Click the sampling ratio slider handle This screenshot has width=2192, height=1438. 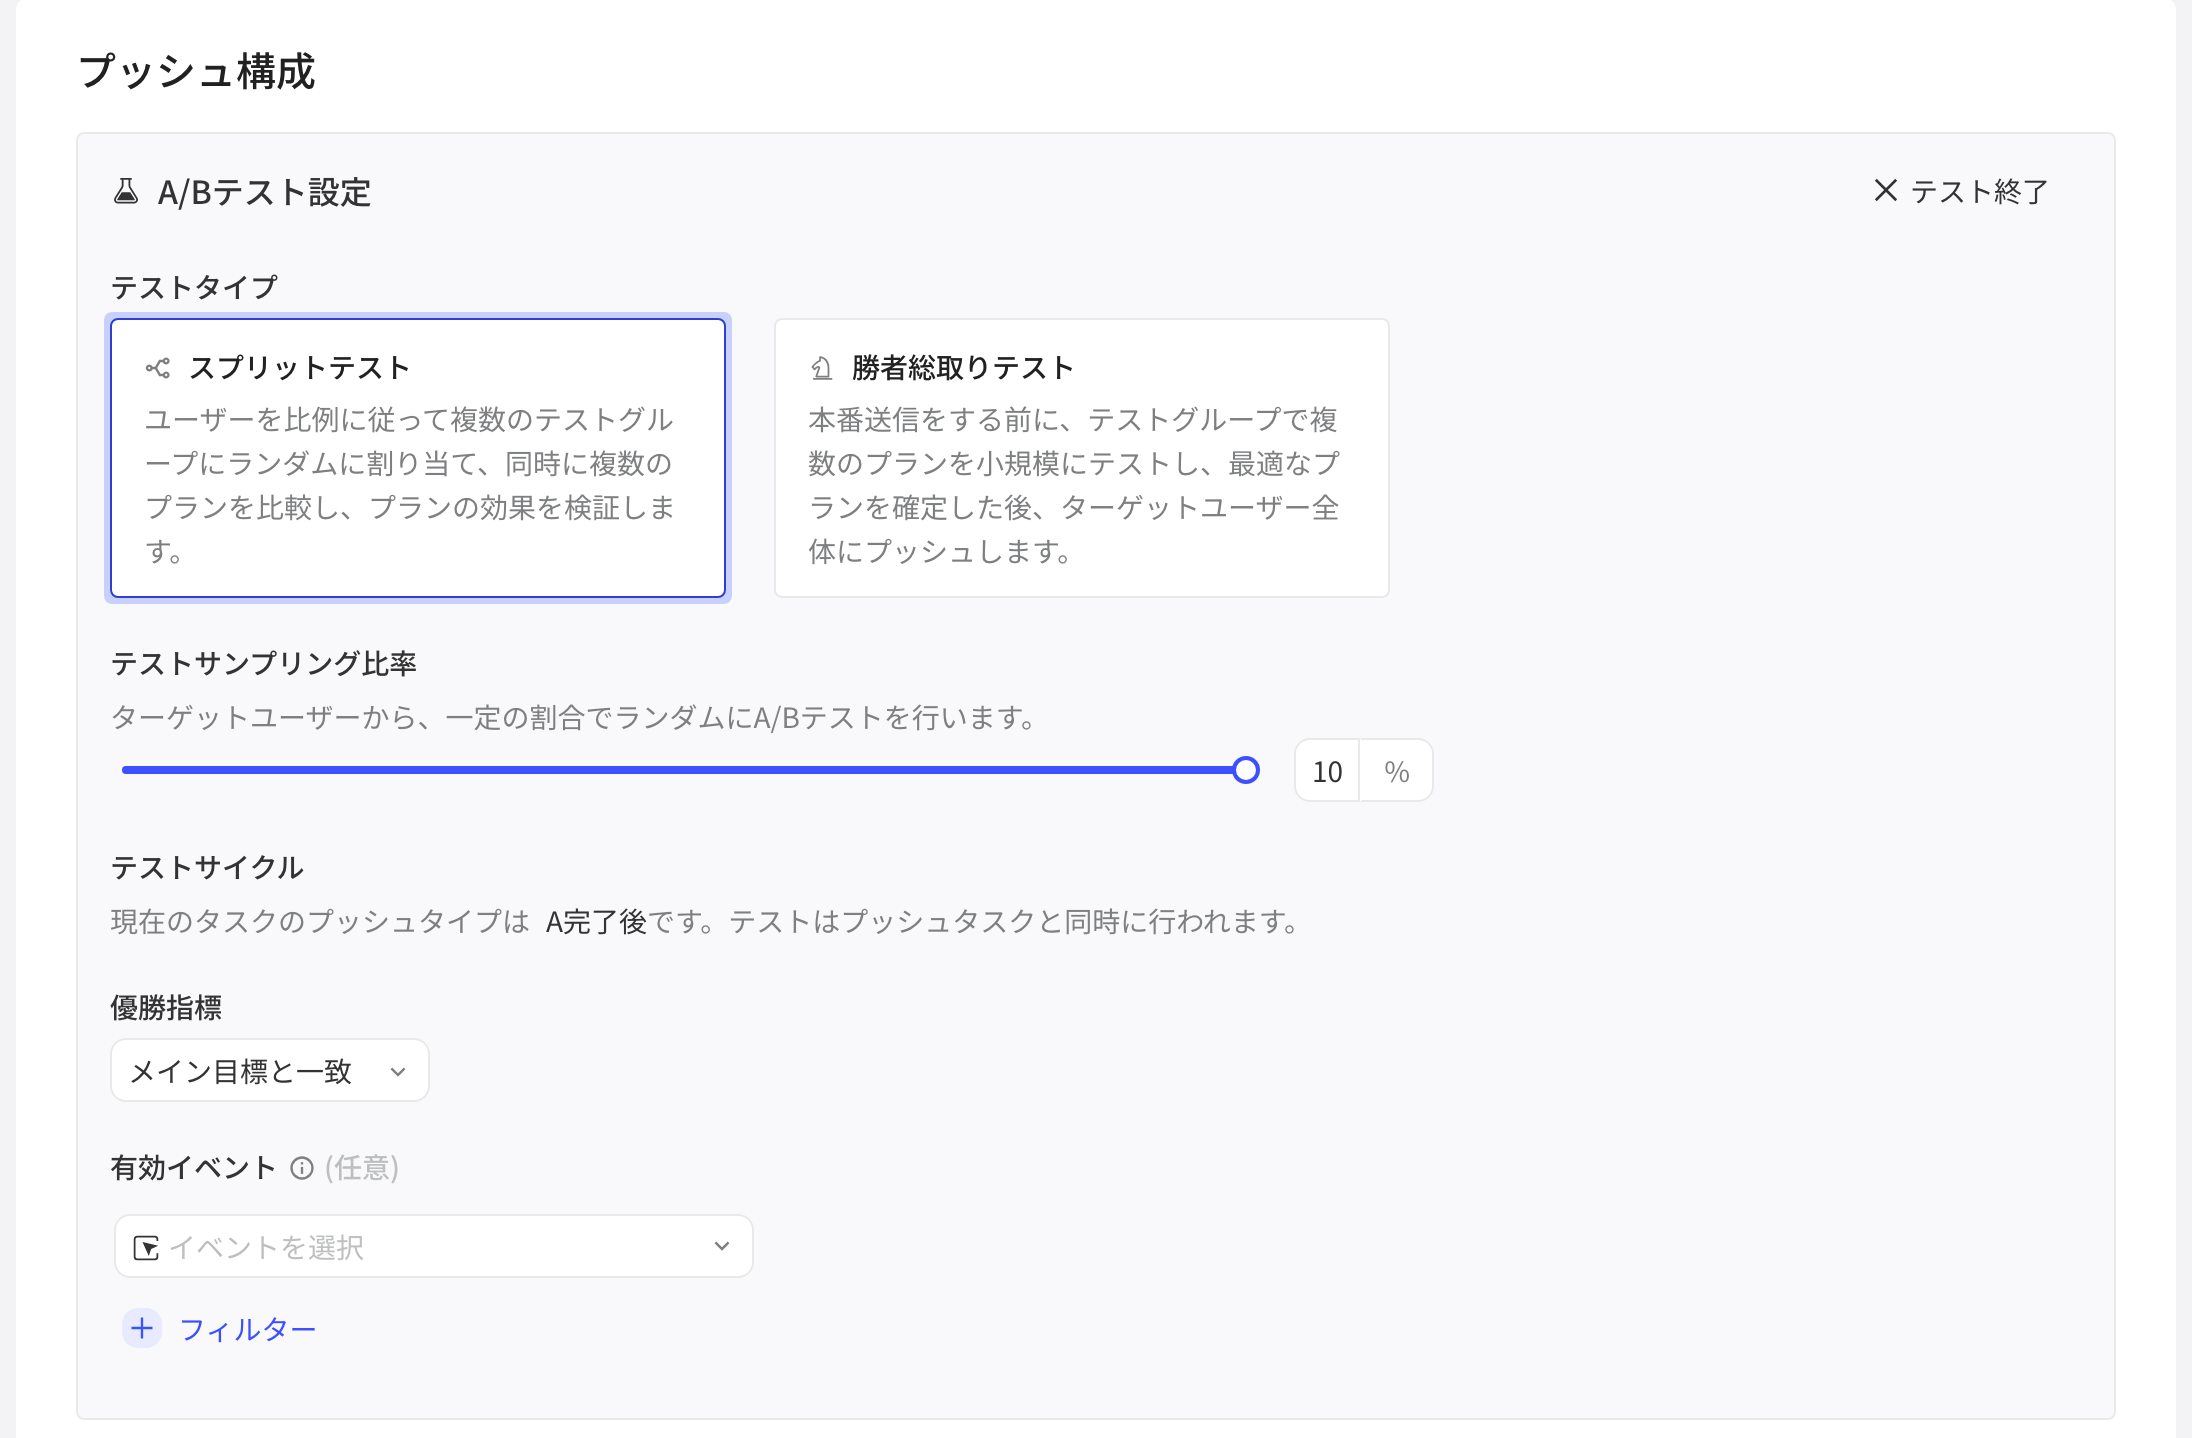pos(1246,770)
